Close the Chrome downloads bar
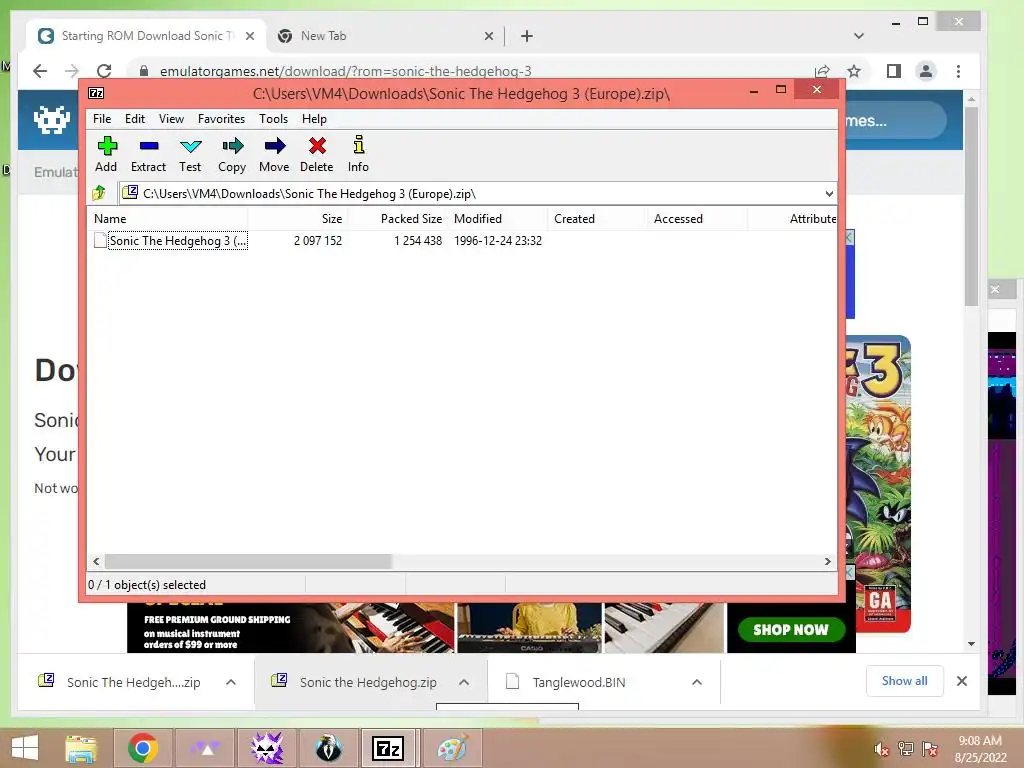Viewport: 1024px width, 768px height. pos(962,681)
